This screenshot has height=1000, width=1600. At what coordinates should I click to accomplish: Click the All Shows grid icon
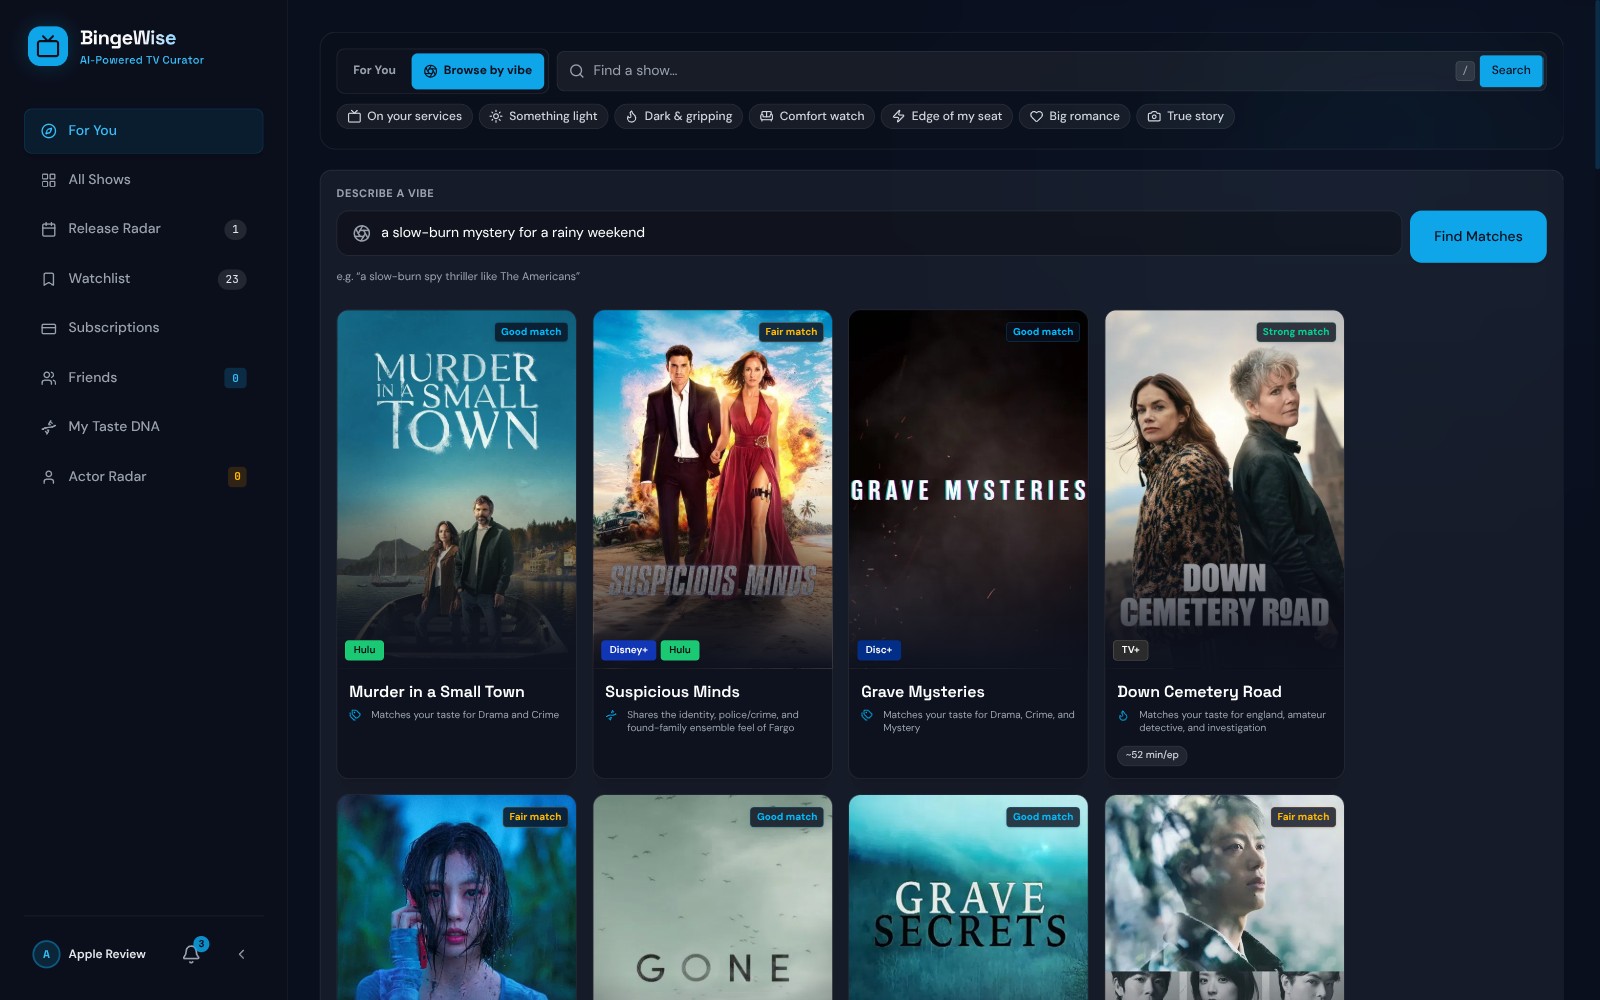tap(48, 180)
